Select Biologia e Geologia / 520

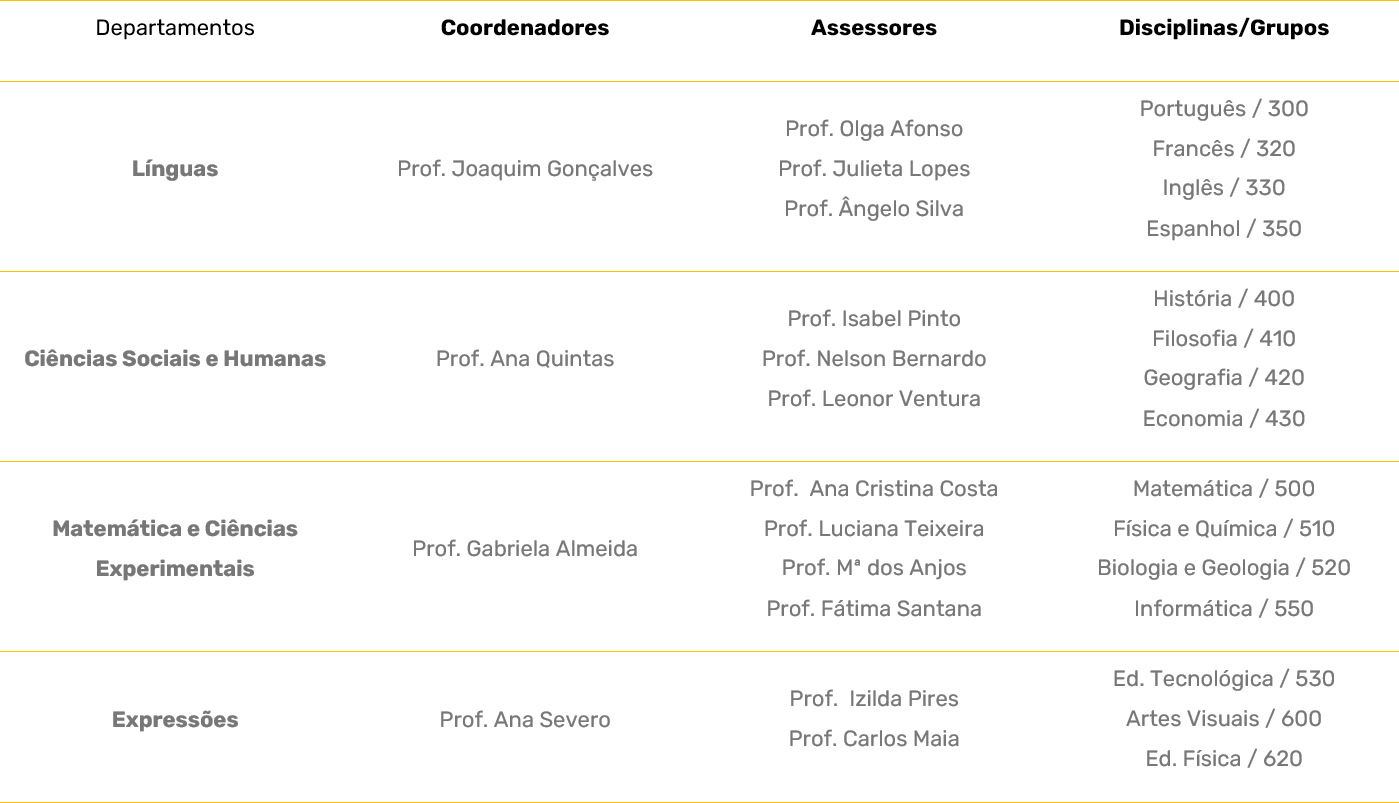[x=1224, y=568]
